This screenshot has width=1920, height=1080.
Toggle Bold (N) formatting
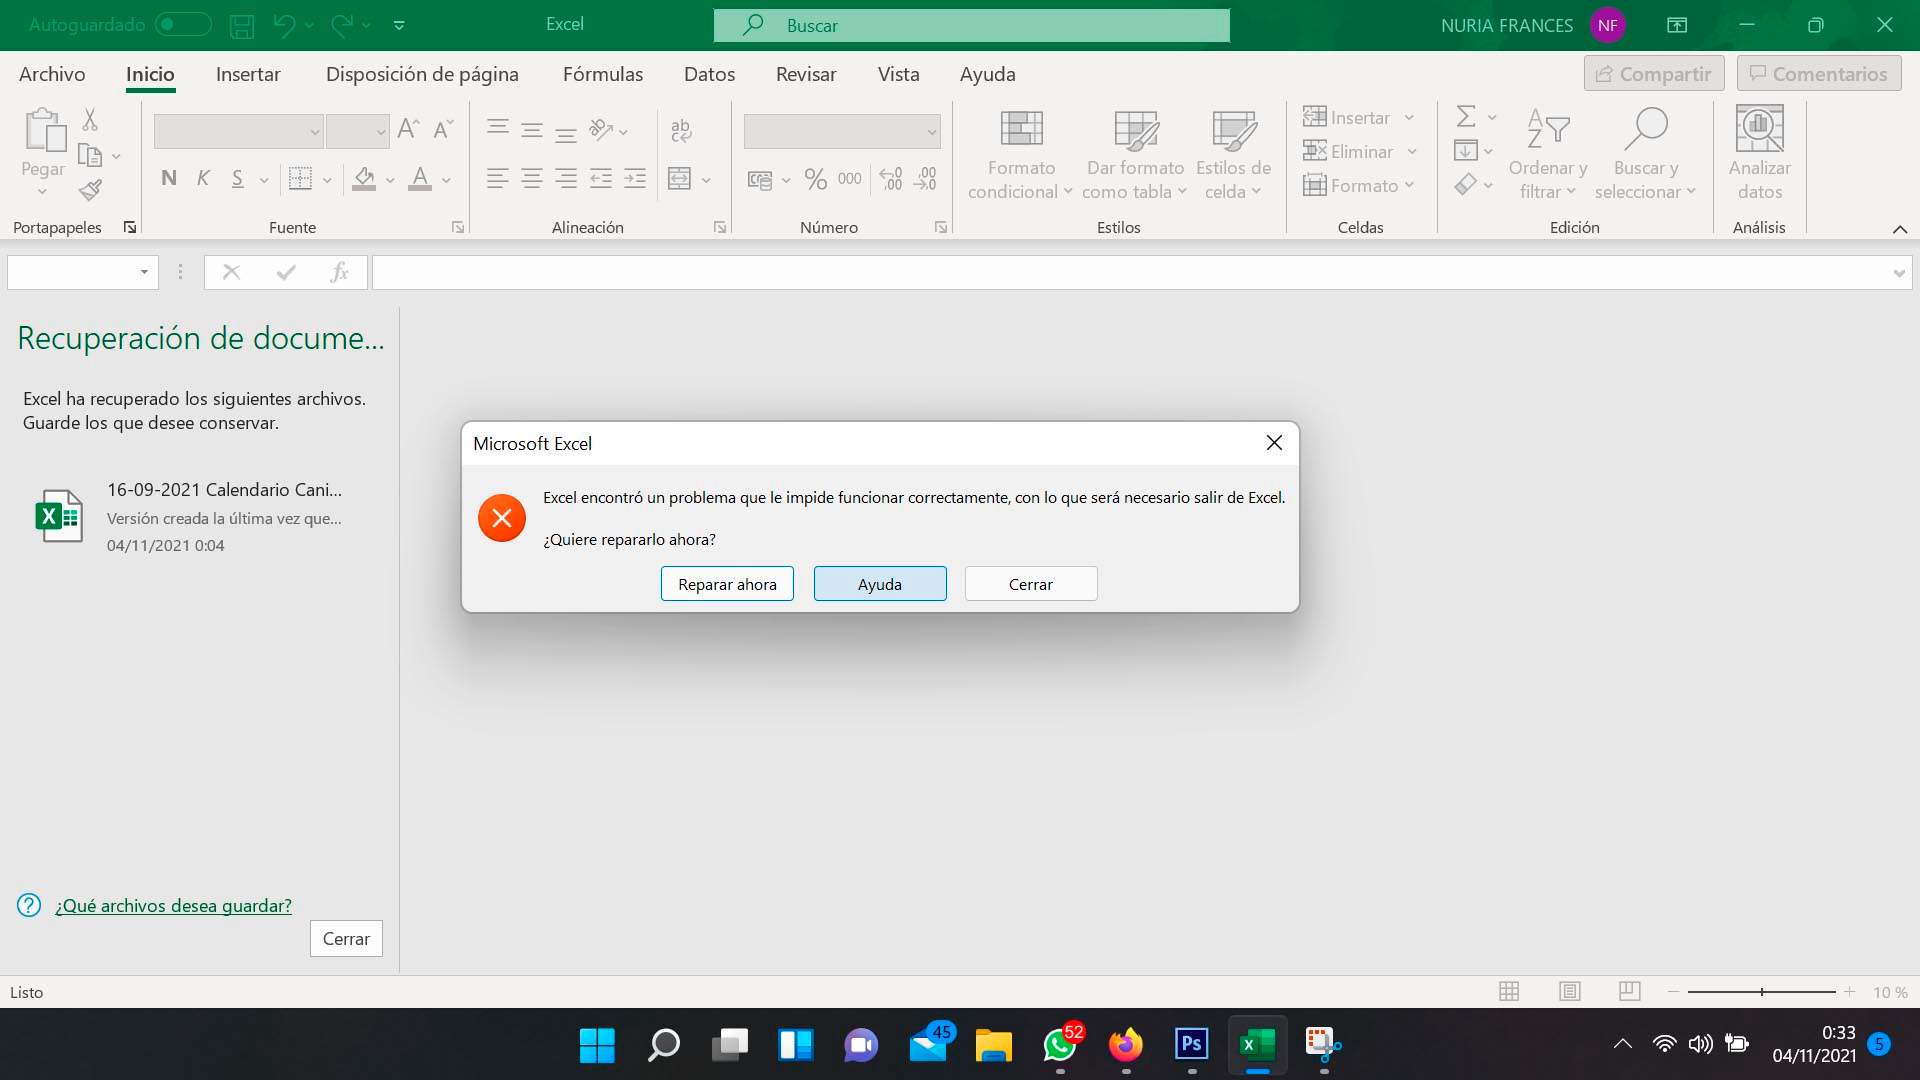pyautogui.click(x=169, y=178)
